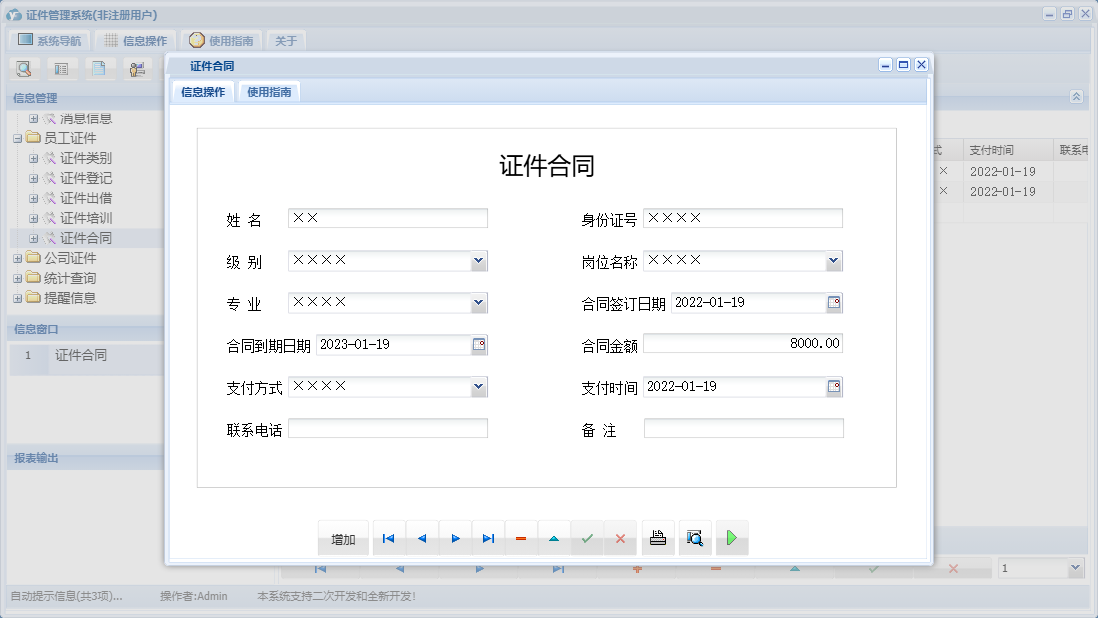The image size is (1098, 618).
Task: Jump to last record with the arrow-bar icon
Action: click(488, 538)
